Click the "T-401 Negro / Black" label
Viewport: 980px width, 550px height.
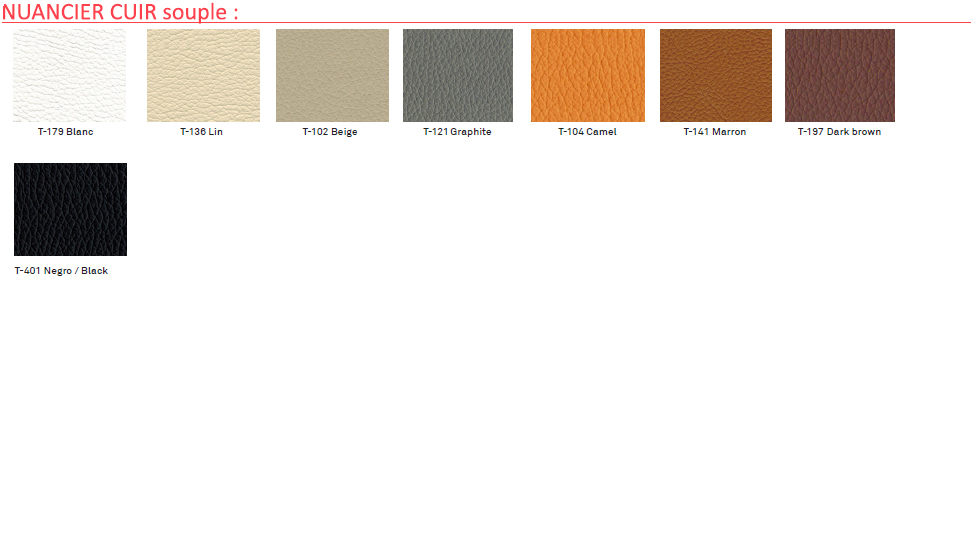point(61,271)
